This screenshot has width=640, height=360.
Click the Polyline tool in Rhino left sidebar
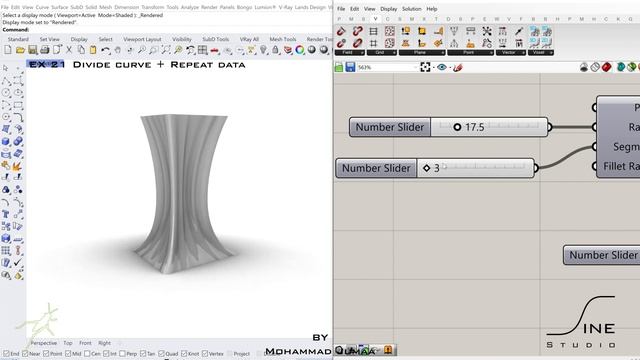(6, 80)
